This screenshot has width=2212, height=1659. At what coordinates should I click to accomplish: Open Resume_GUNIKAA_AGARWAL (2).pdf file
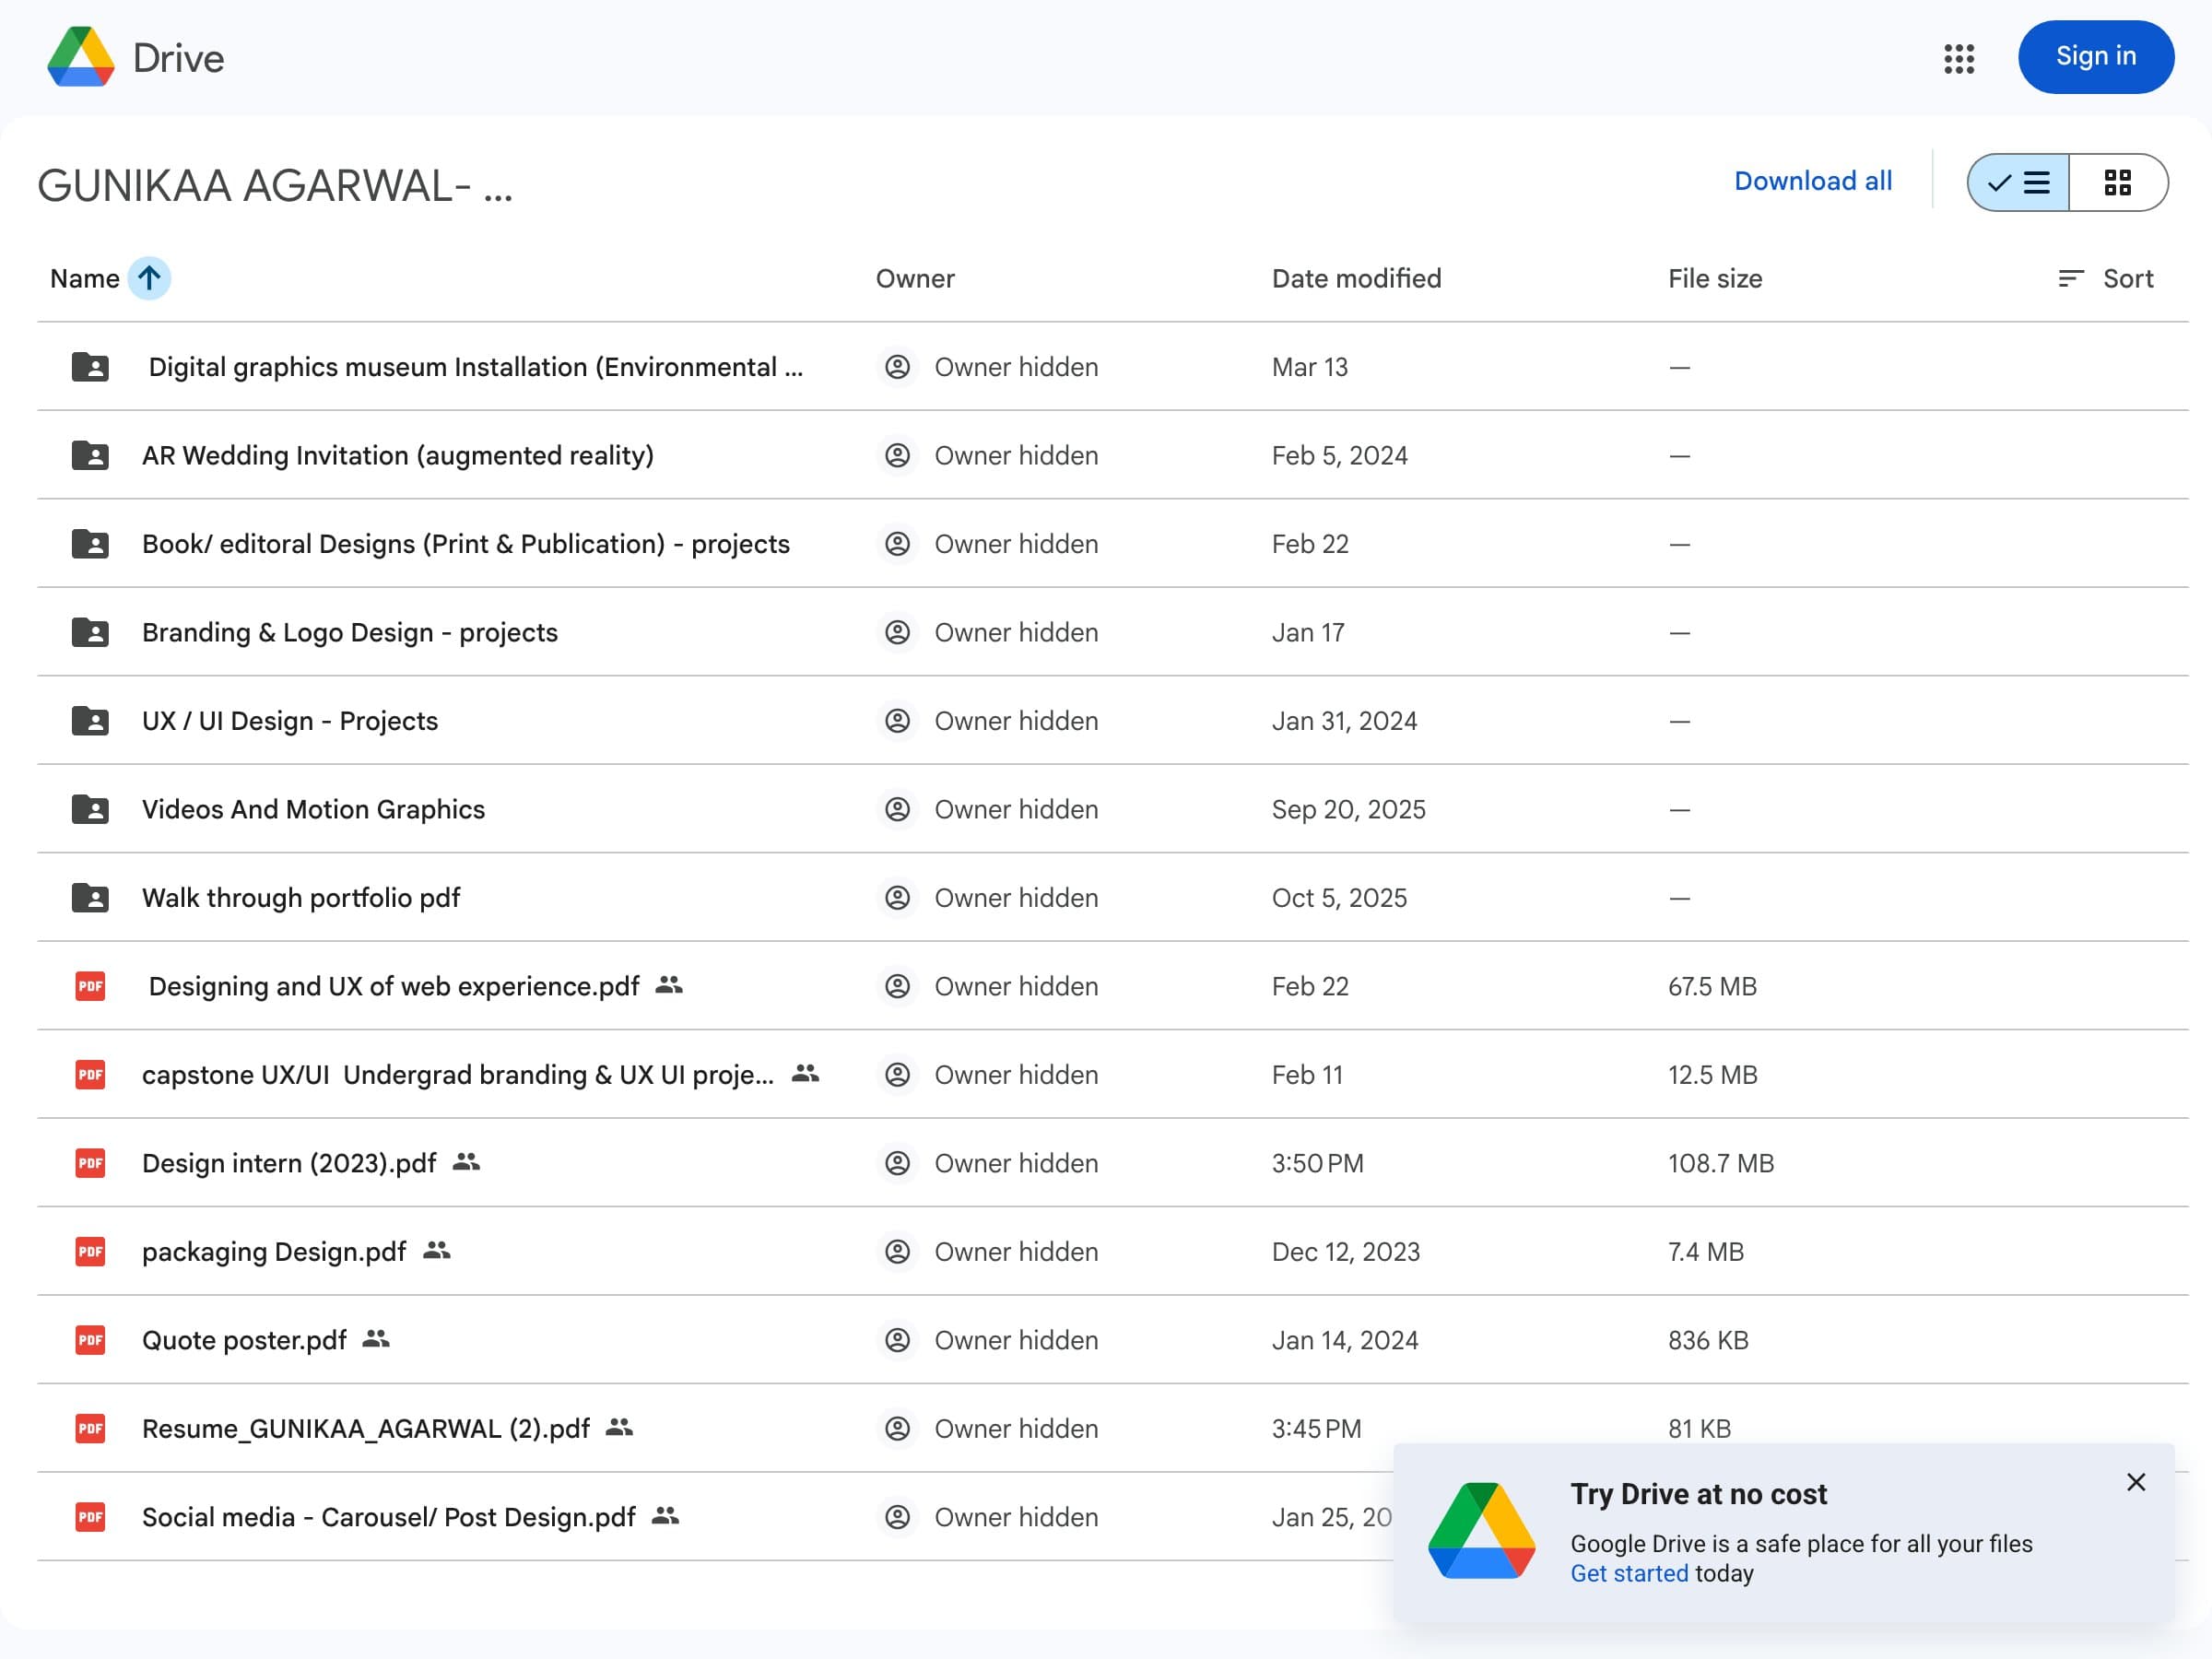click(x=365, y=1428)
